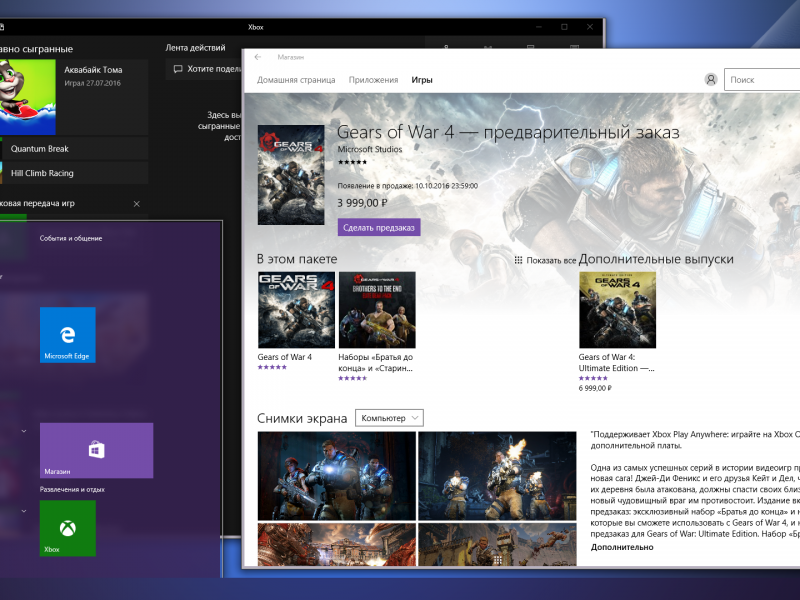Switch to the Домашняя страница tab

(296, 80)
